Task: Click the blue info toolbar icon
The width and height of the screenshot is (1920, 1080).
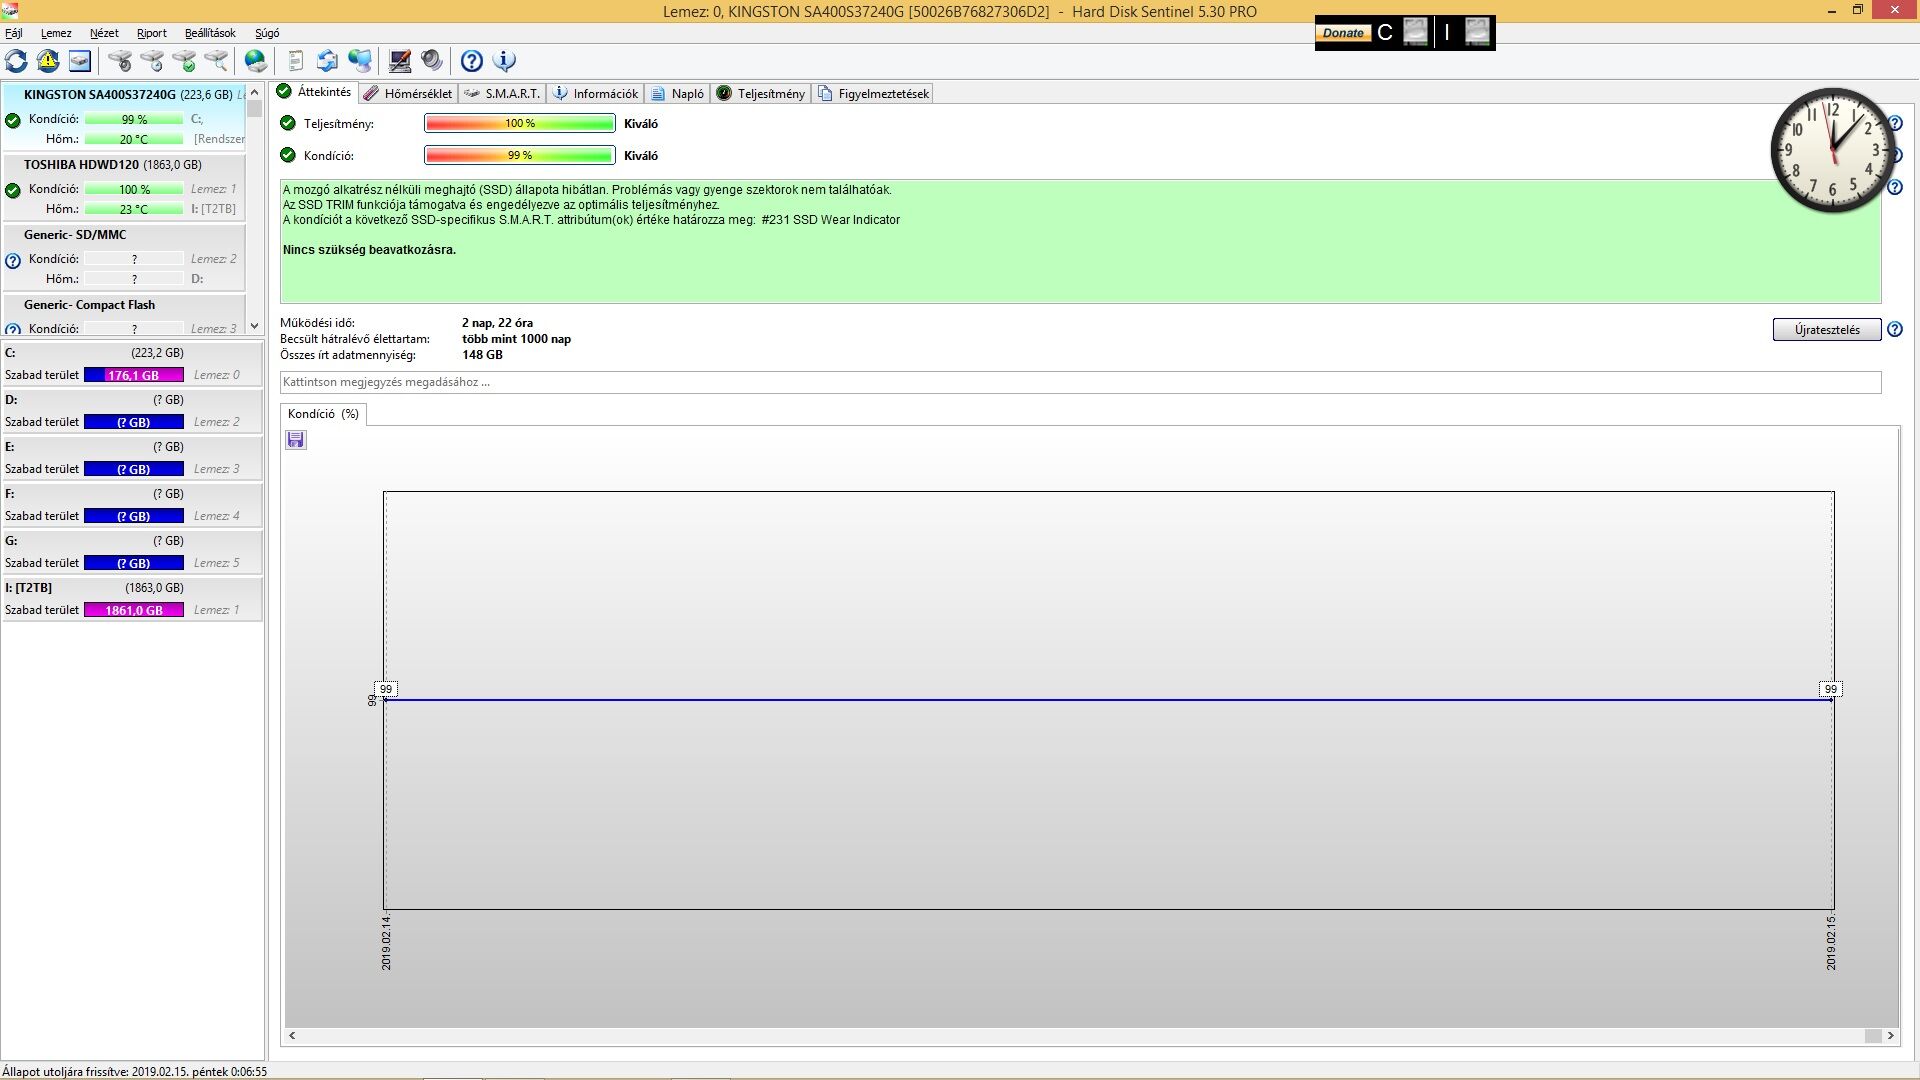Action: coord(505,61)
